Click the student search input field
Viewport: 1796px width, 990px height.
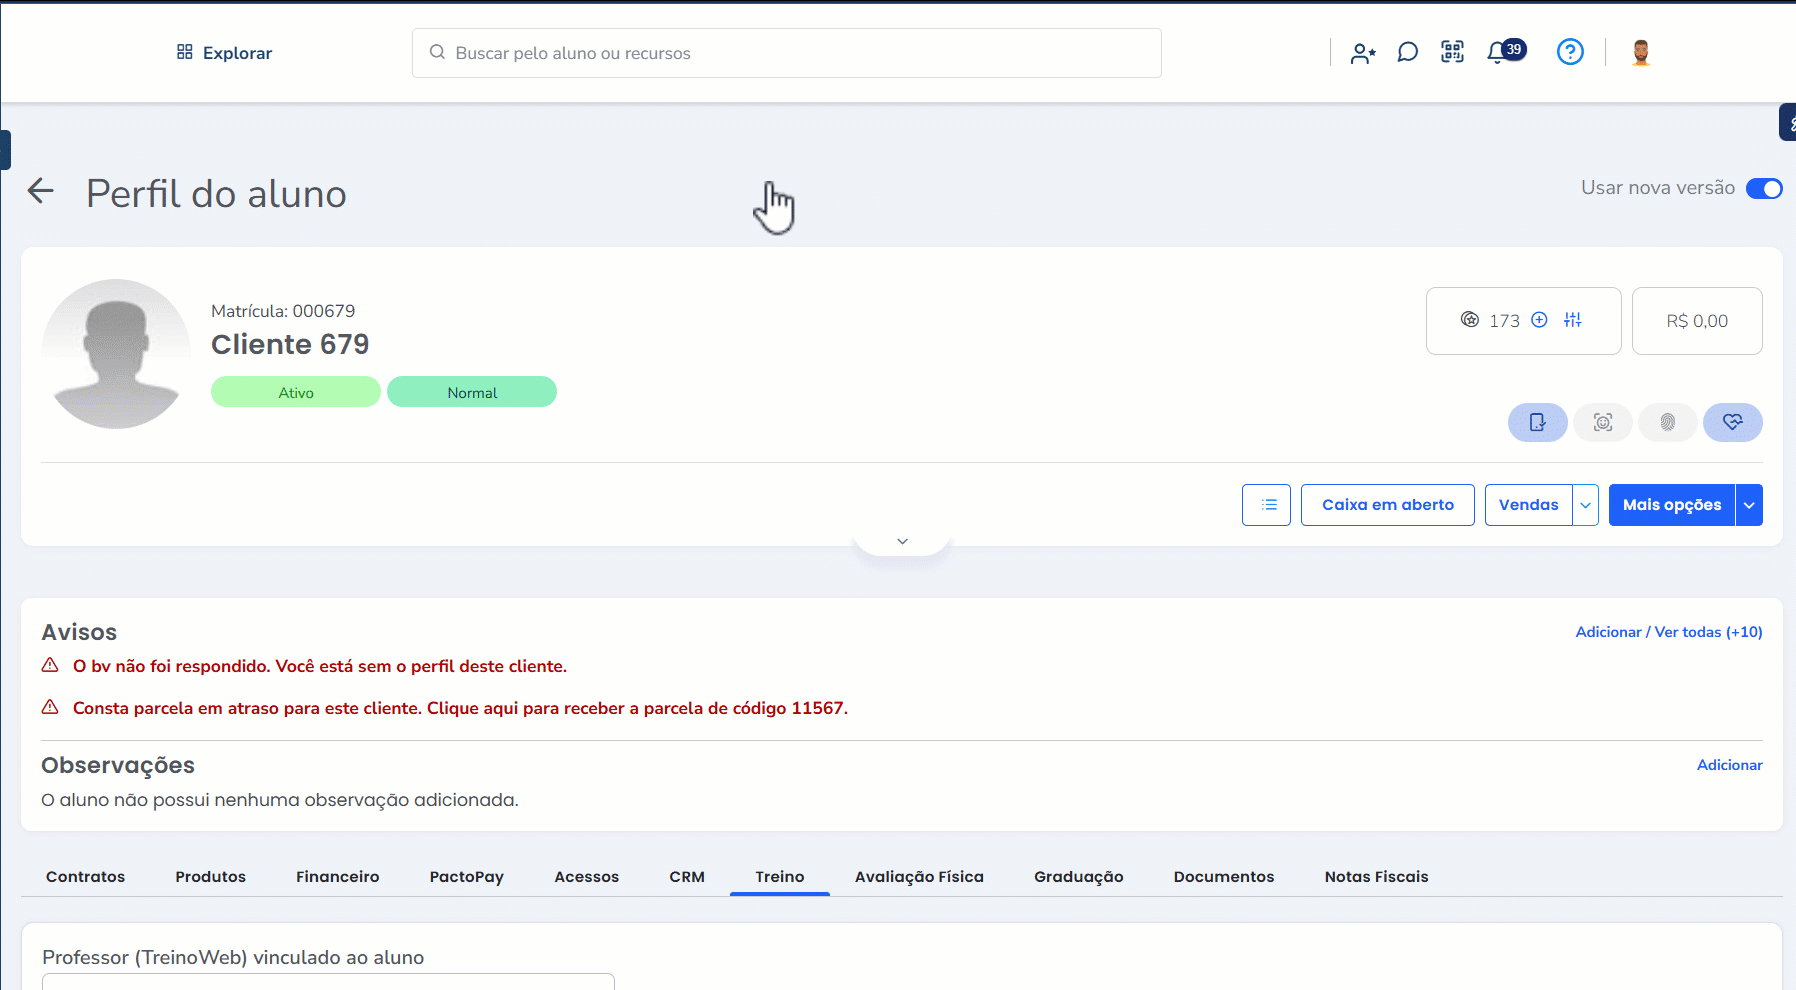point(786,53)
